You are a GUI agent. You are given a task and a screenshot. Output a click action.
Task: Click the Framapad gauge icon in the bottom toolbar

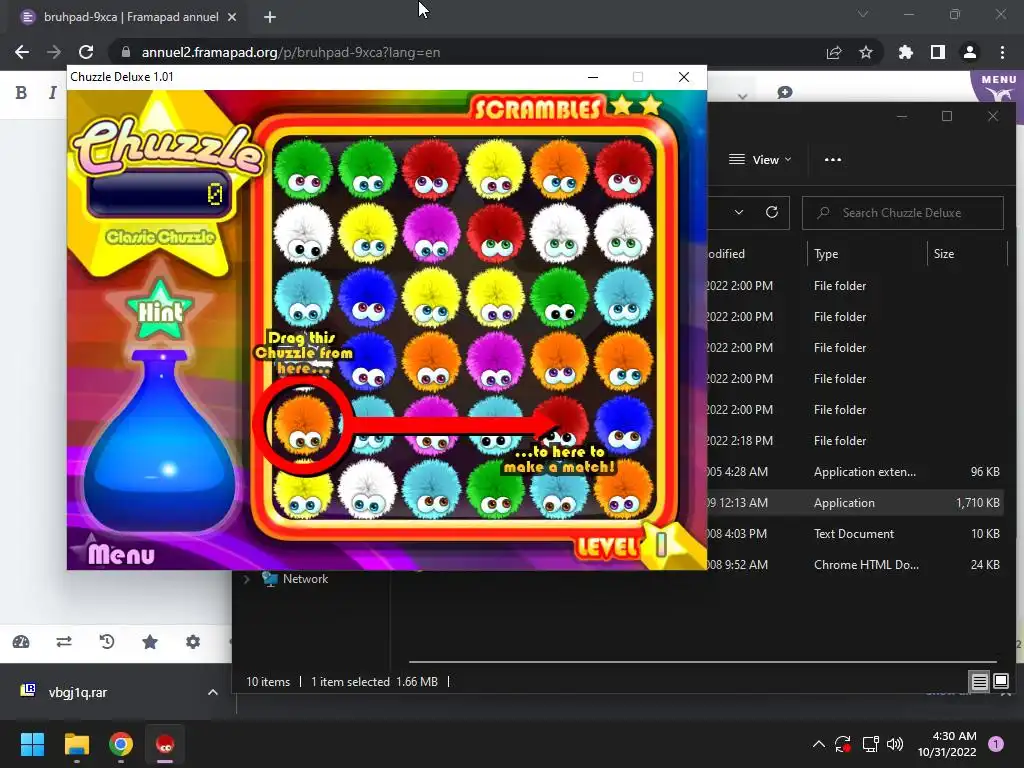[x=21, y=642]
